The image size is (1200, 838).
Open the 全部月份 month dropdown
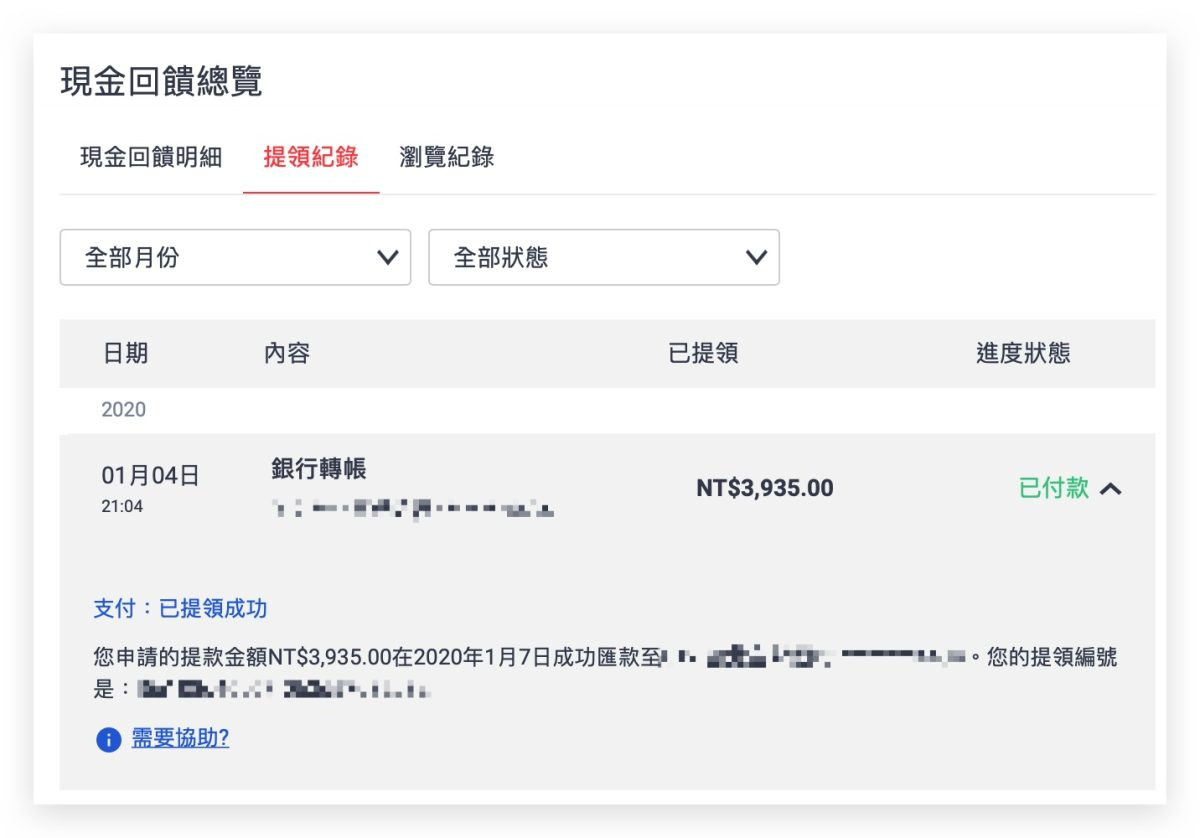235,258
